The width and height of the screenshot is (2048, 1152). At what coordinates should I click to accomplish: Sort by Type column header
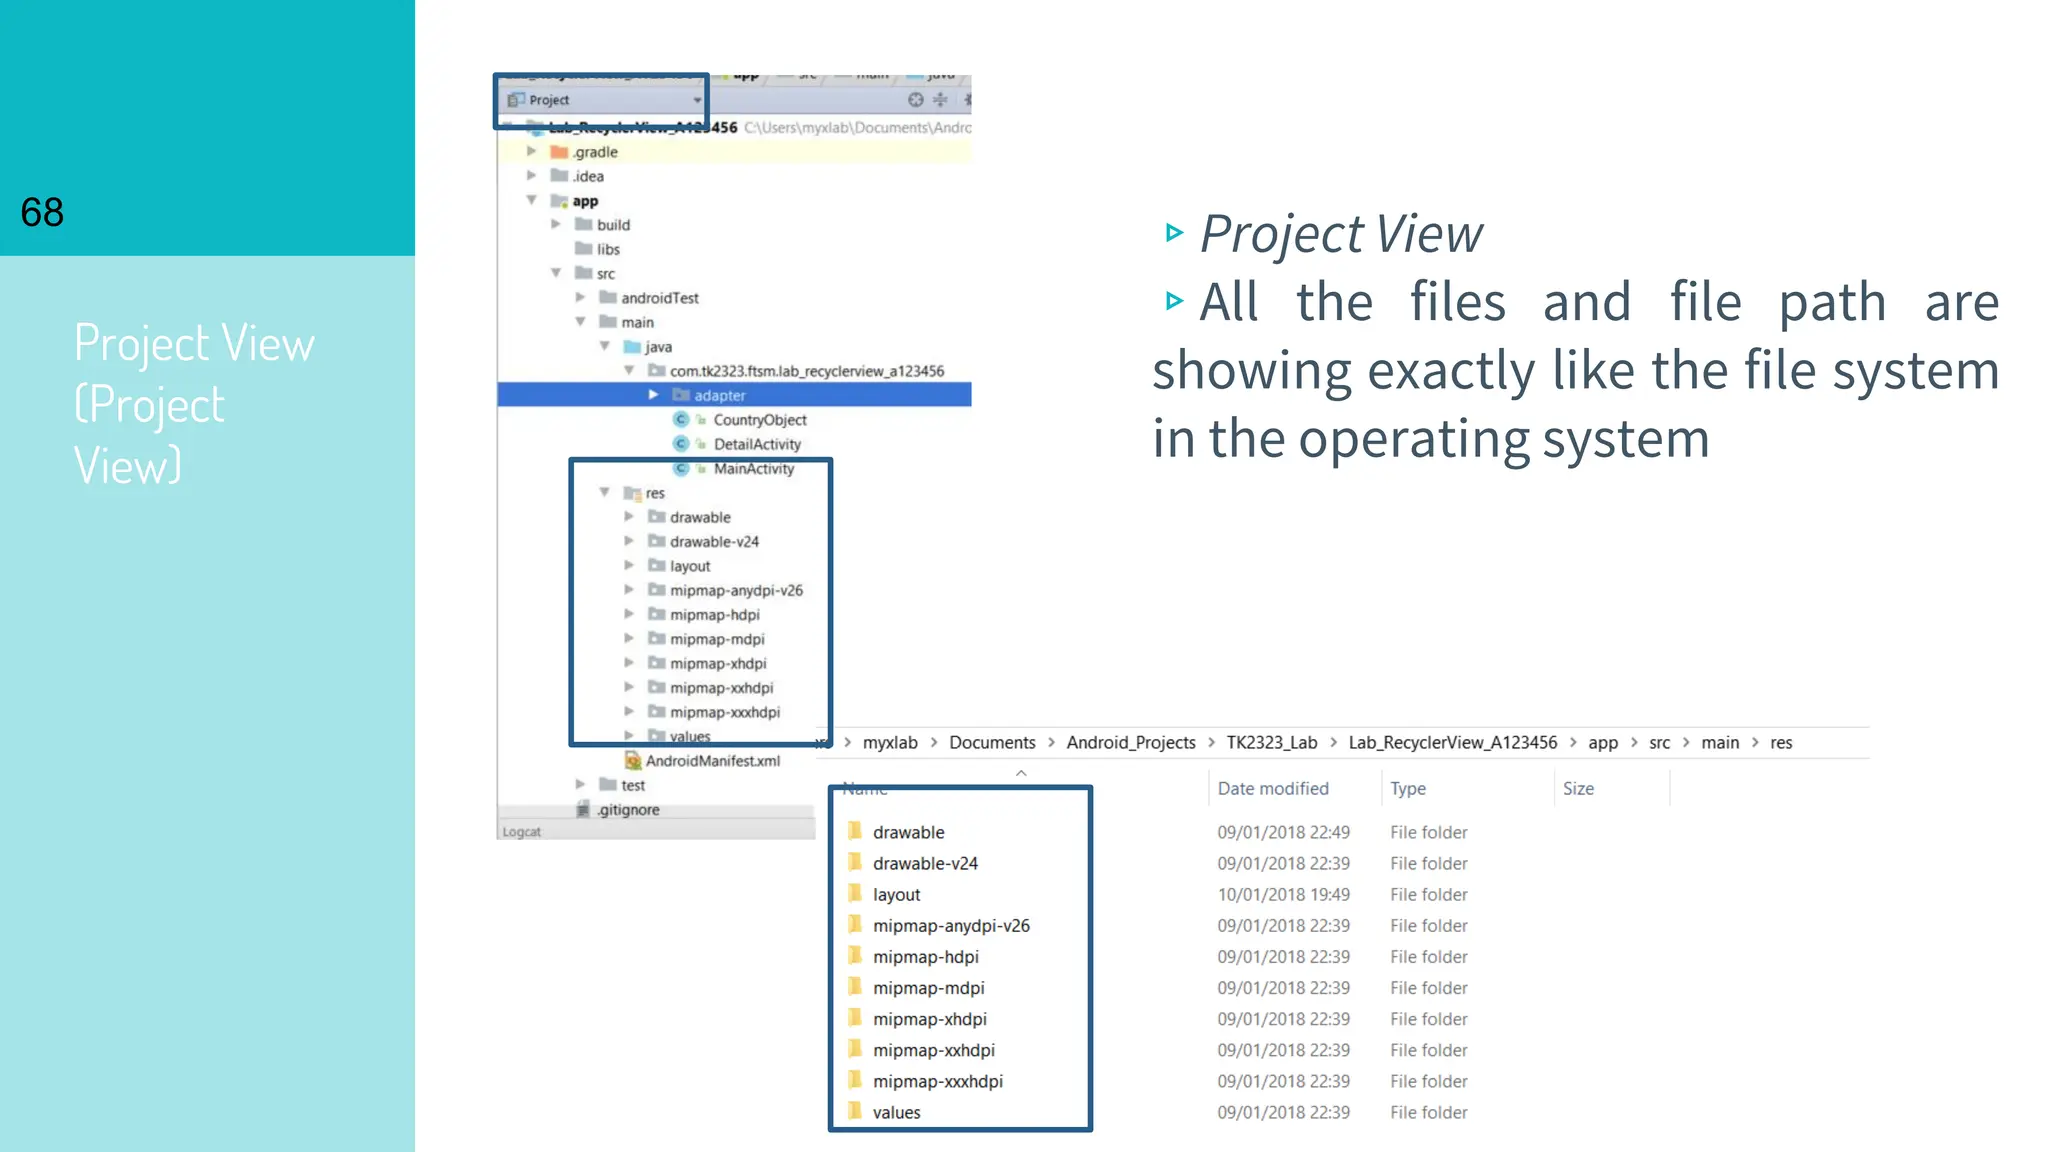(x=1408, y=789)
